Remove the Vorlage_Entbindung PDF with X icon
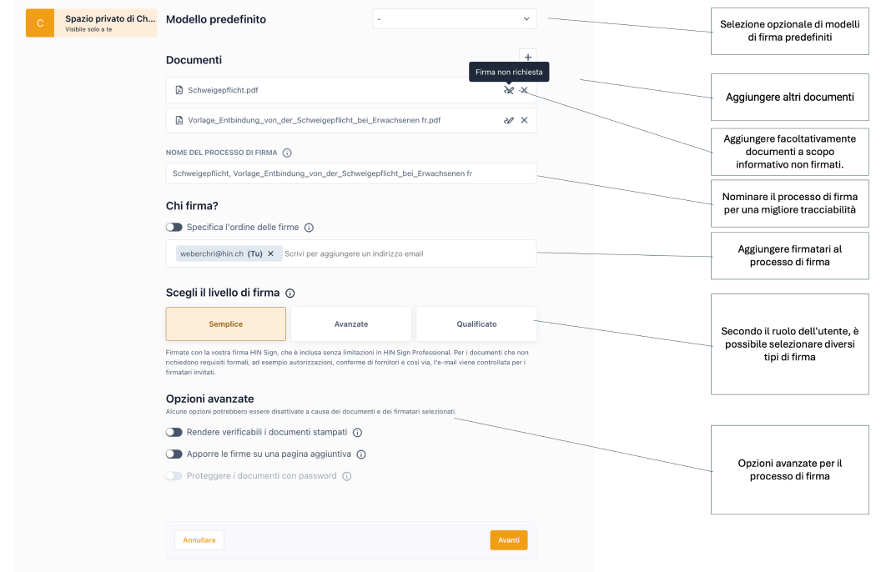The width and height of the screenshot is (886, 572). point(525,120)
